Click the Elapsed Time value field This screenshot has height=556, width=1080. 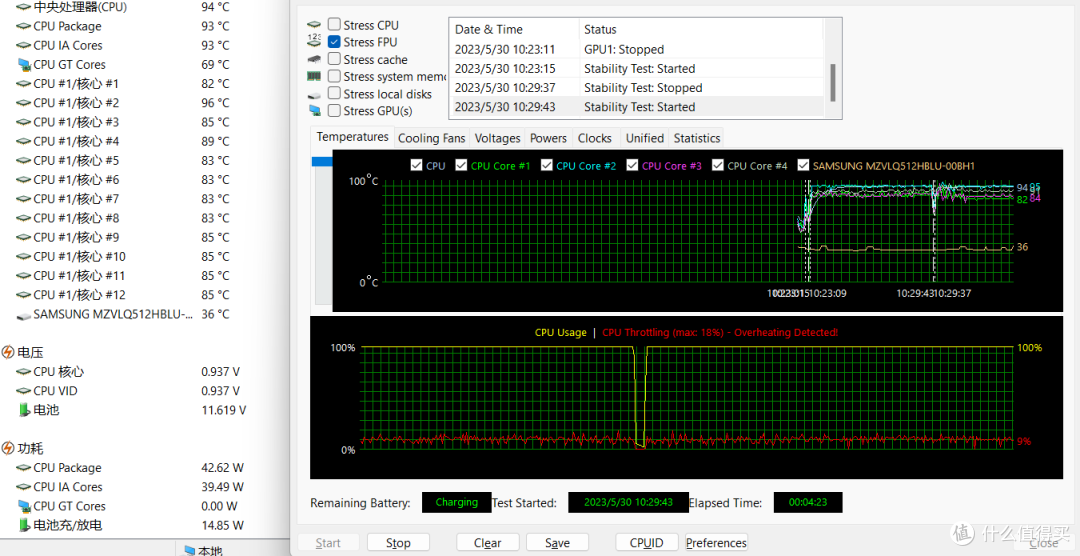pos(808,502)
